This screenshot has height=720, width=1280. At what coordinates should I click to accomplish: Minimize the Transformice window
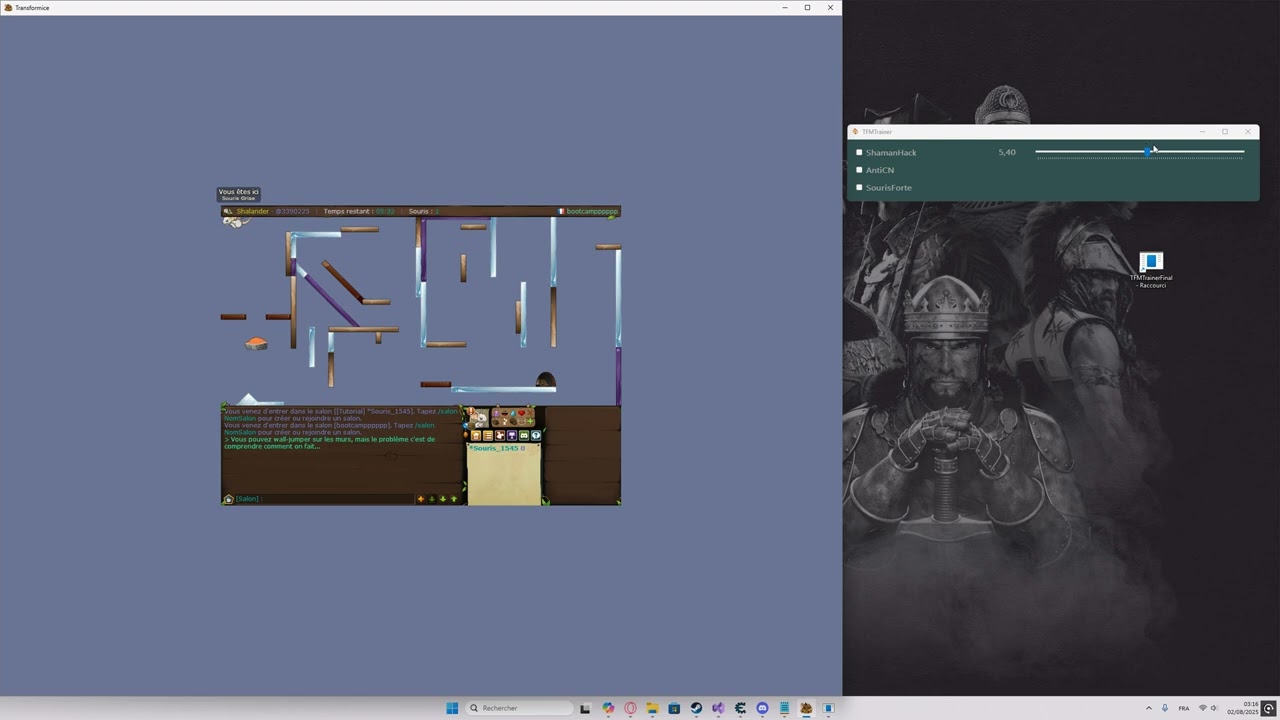pos(785,7)
